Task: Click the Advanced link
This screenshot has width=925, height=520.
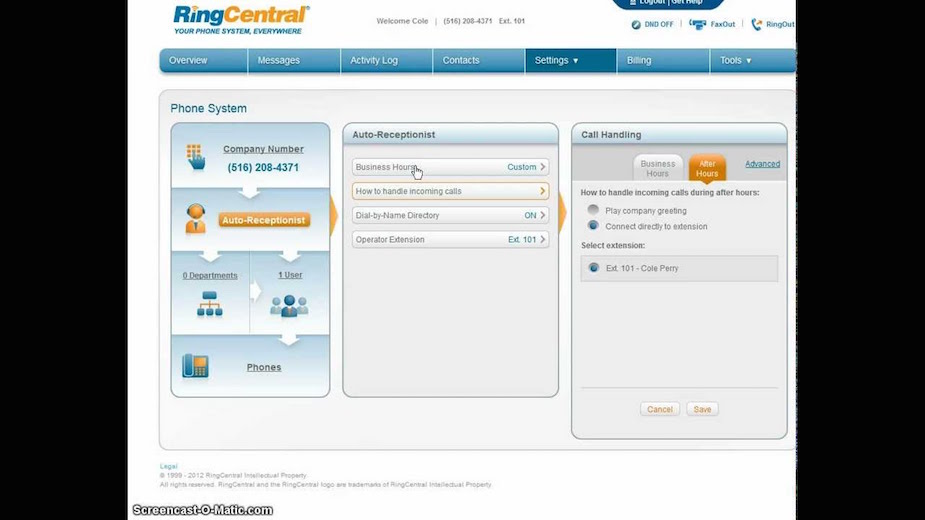Action: coord(762,164)
